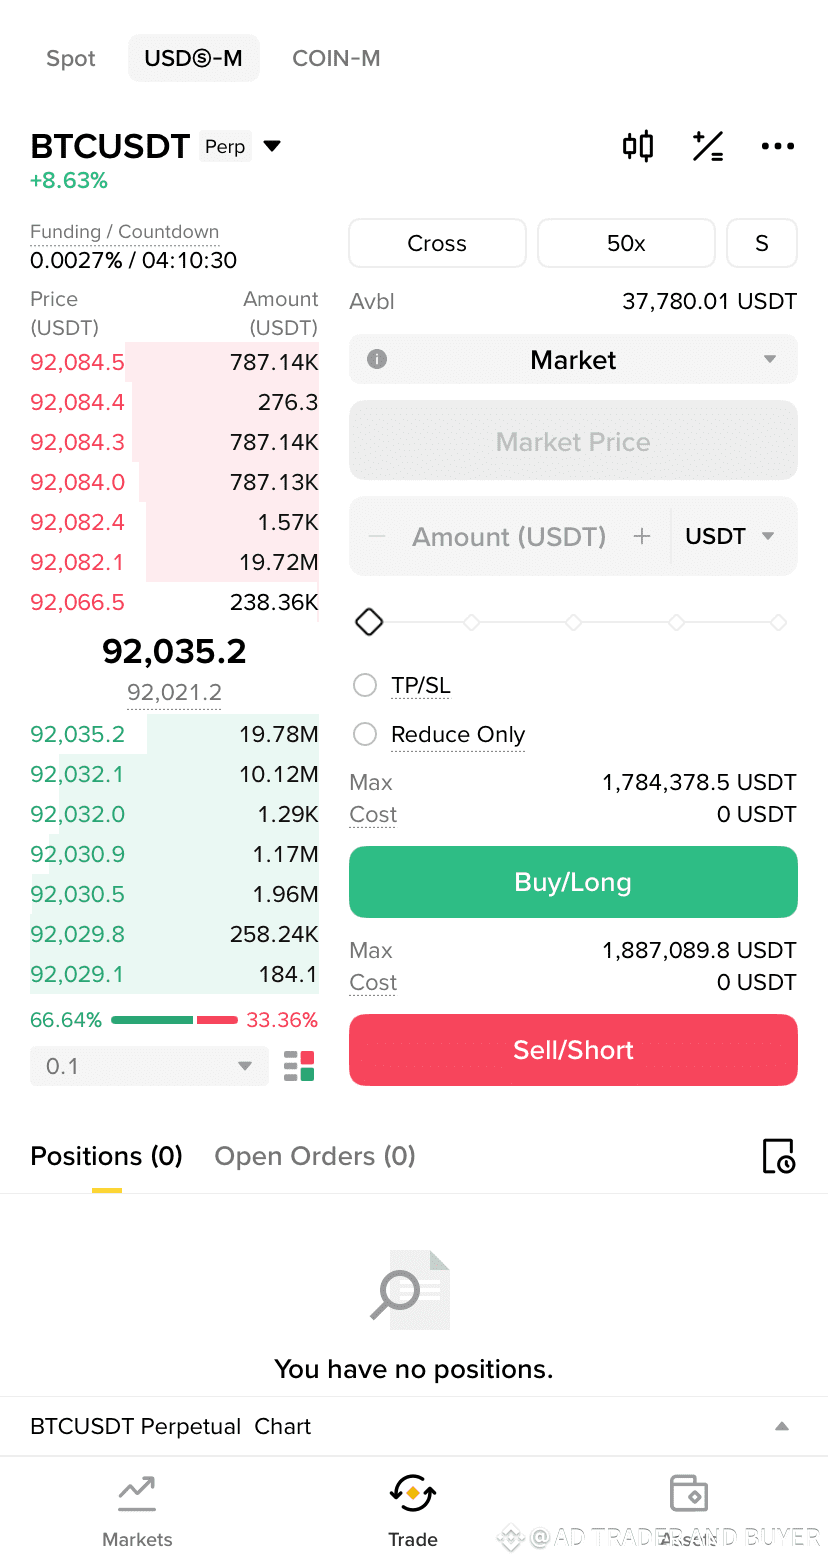The image size is (828, 1563).
Task: Tap the info icon in the Market selector
Action: pos(377,359)
